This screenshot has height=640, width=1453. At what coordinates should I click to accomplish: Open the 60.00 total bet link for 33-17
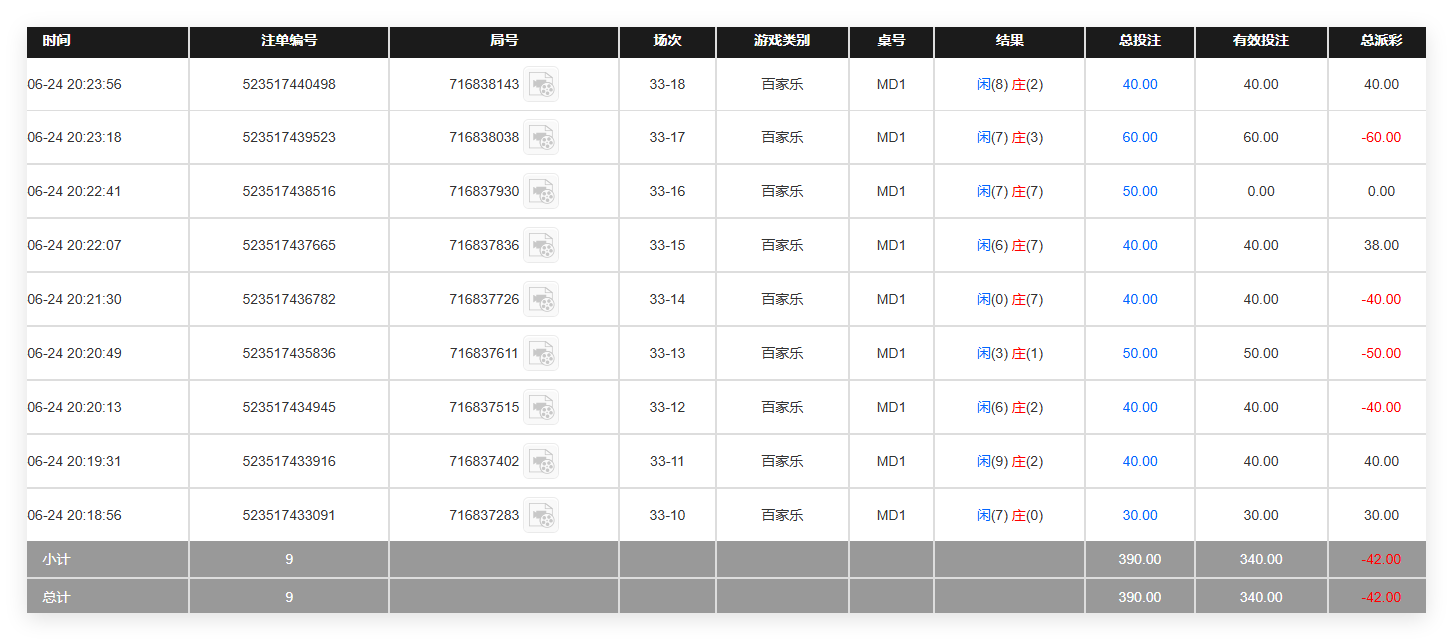click(1140, 137)
